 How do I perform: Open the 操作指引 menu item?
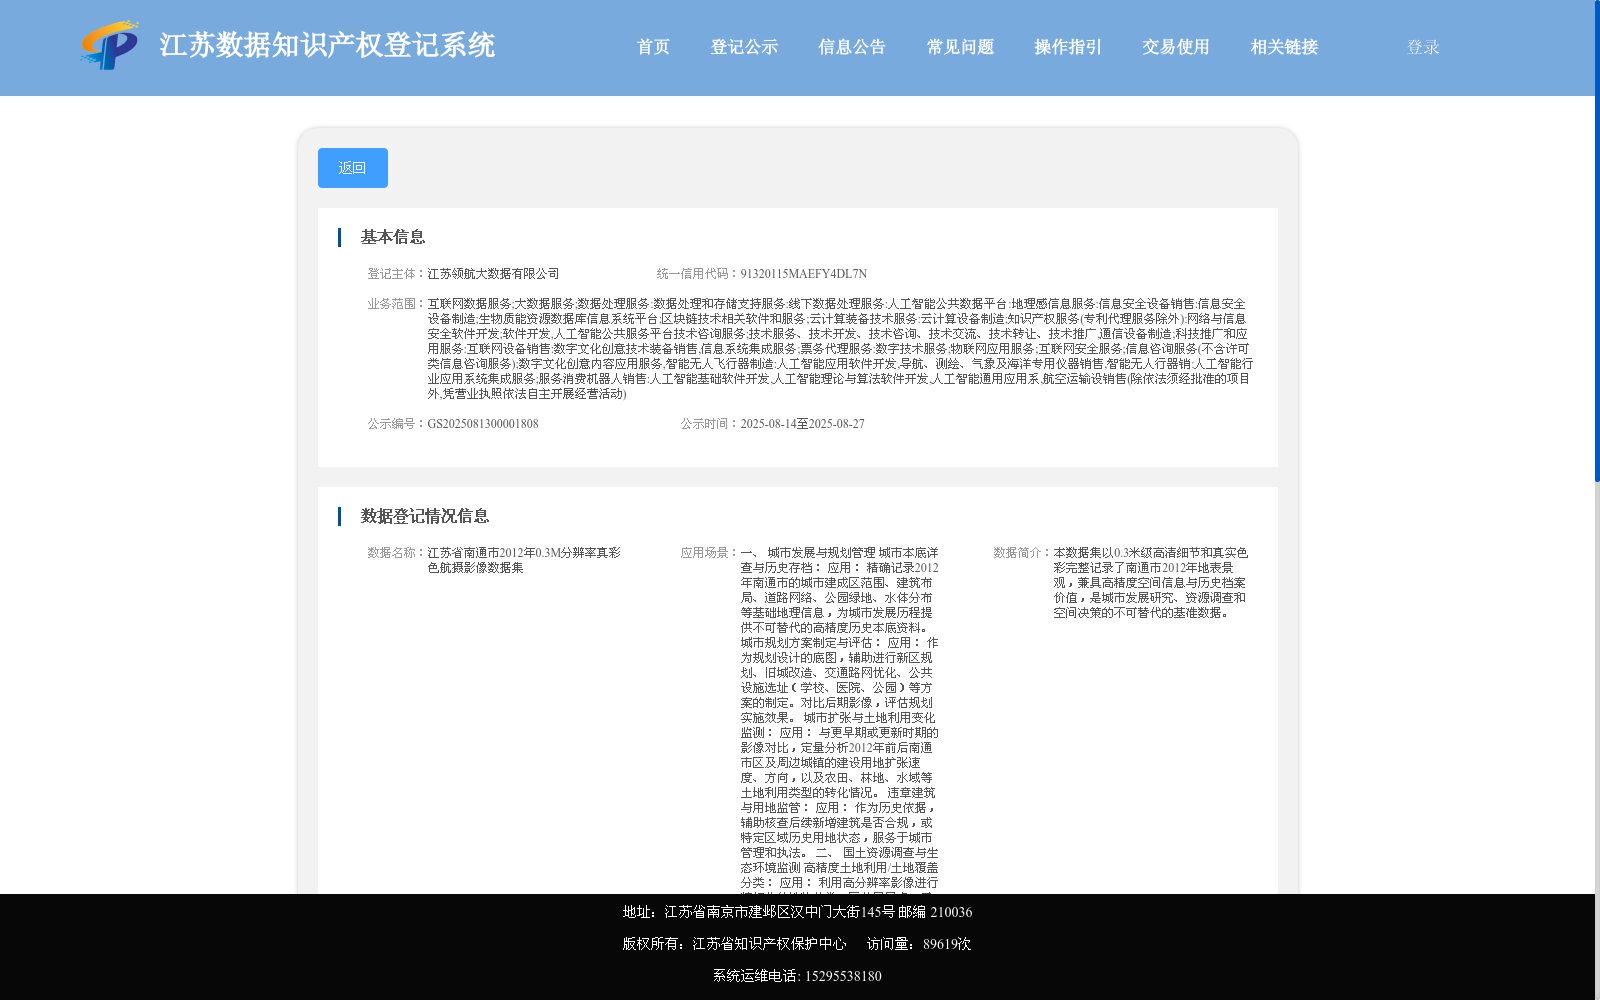coord(1068,47)
